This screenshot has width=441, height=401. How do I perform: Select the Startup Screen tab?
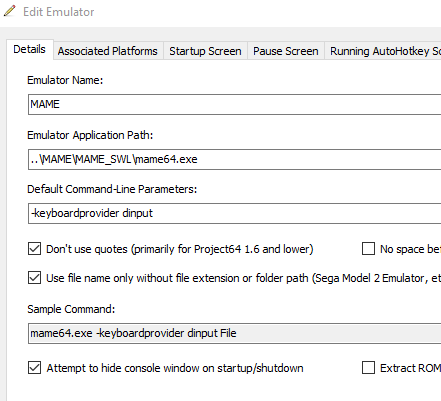pyautogui.click(x=205, y=51)
